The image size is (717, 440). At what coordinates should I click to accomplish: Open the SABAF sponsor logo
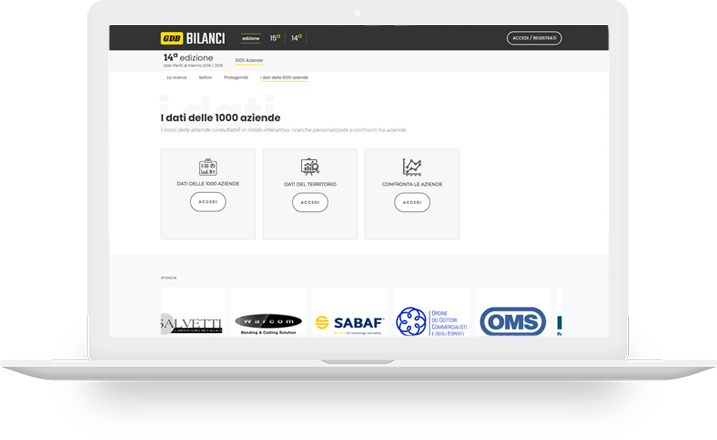pyautogui.click(x=349, y=321)
